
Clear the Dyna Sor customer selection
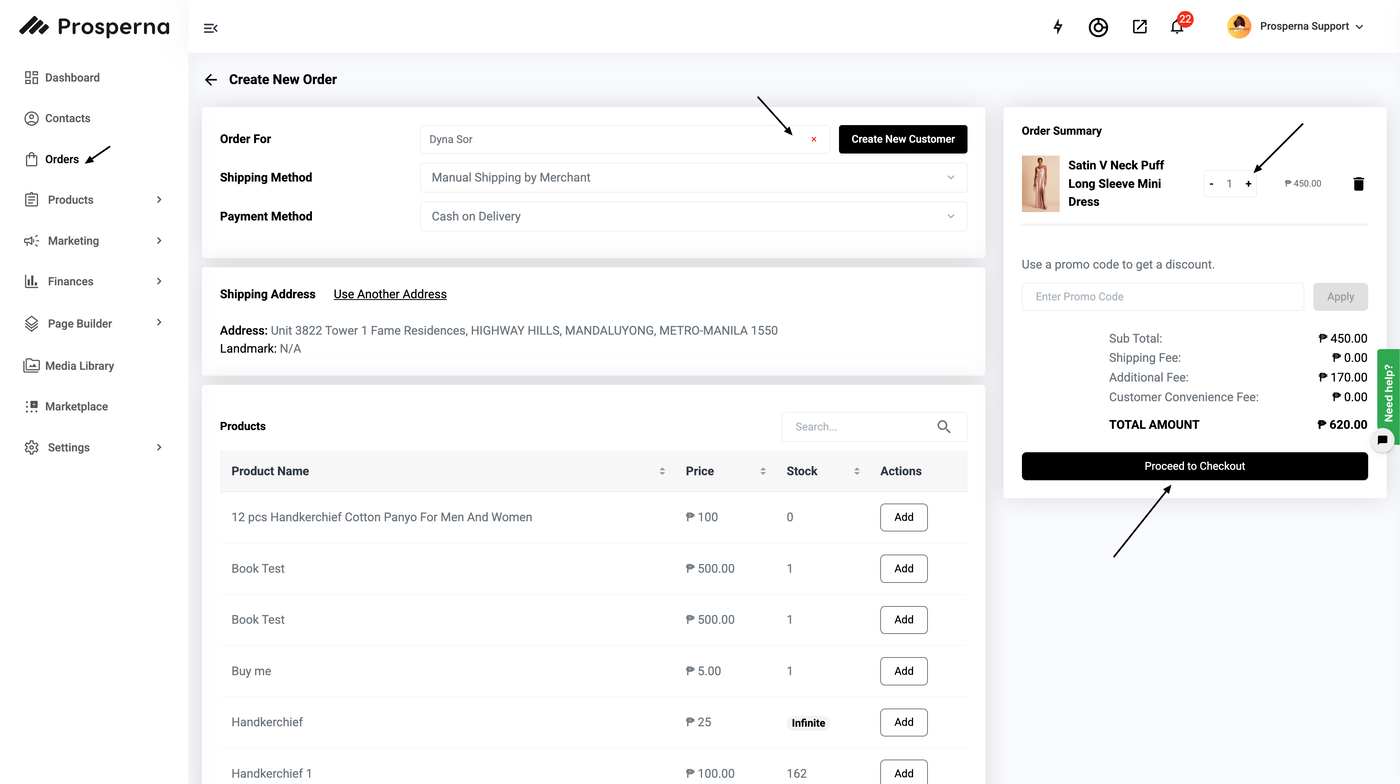pos(814,140)
